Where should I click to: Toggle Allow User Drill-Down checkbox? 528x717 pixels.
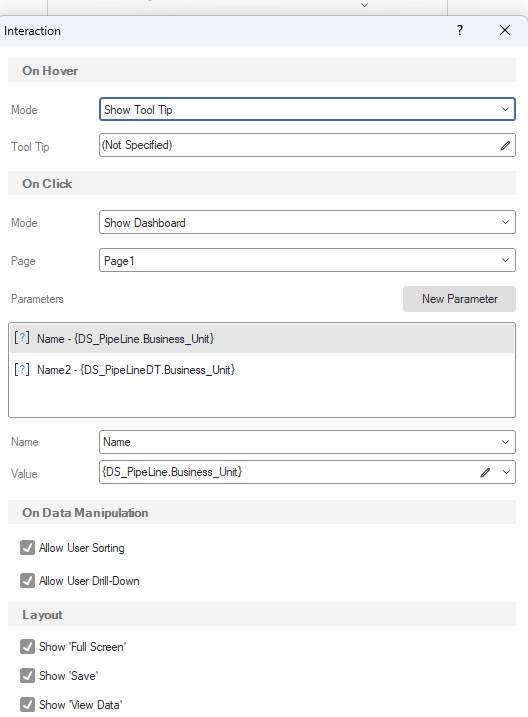[27, 580]
